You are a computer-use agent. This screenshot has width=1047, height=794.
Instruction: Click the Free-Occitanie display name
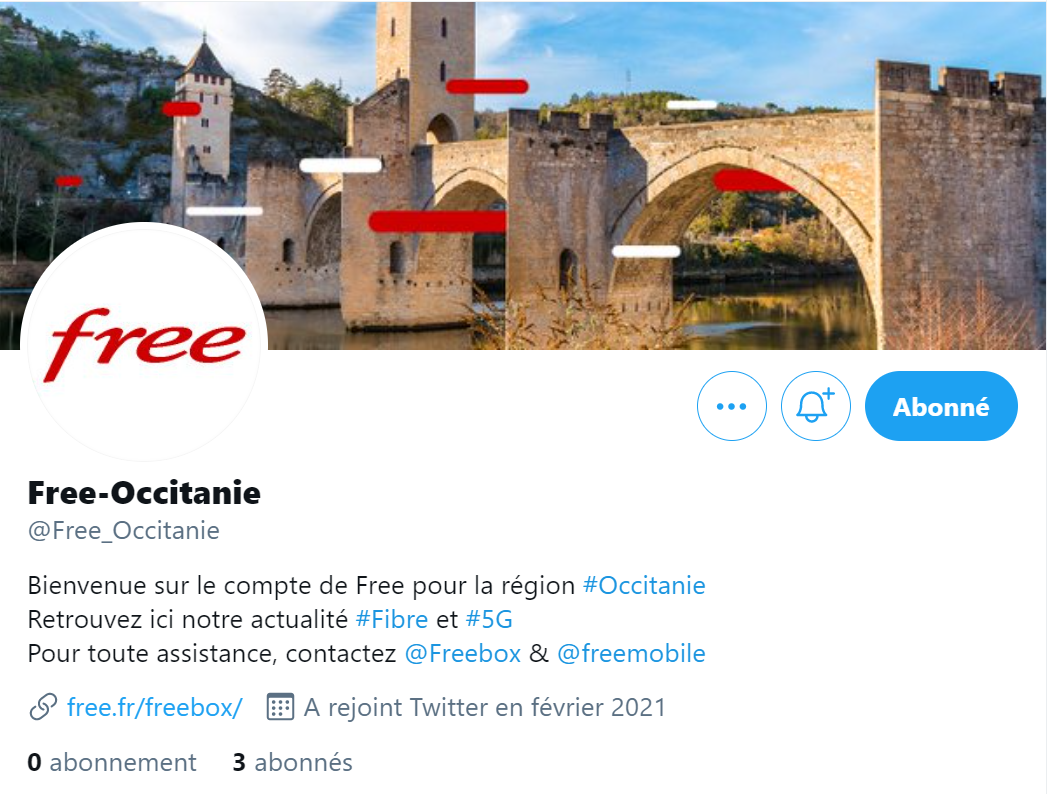coord(144,493)
